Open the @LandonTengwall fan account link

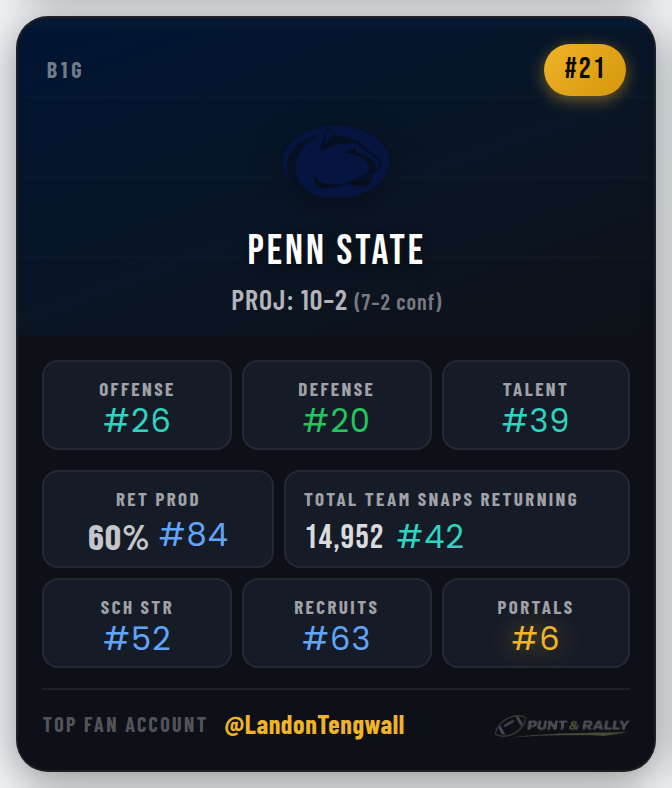(315, 725)
